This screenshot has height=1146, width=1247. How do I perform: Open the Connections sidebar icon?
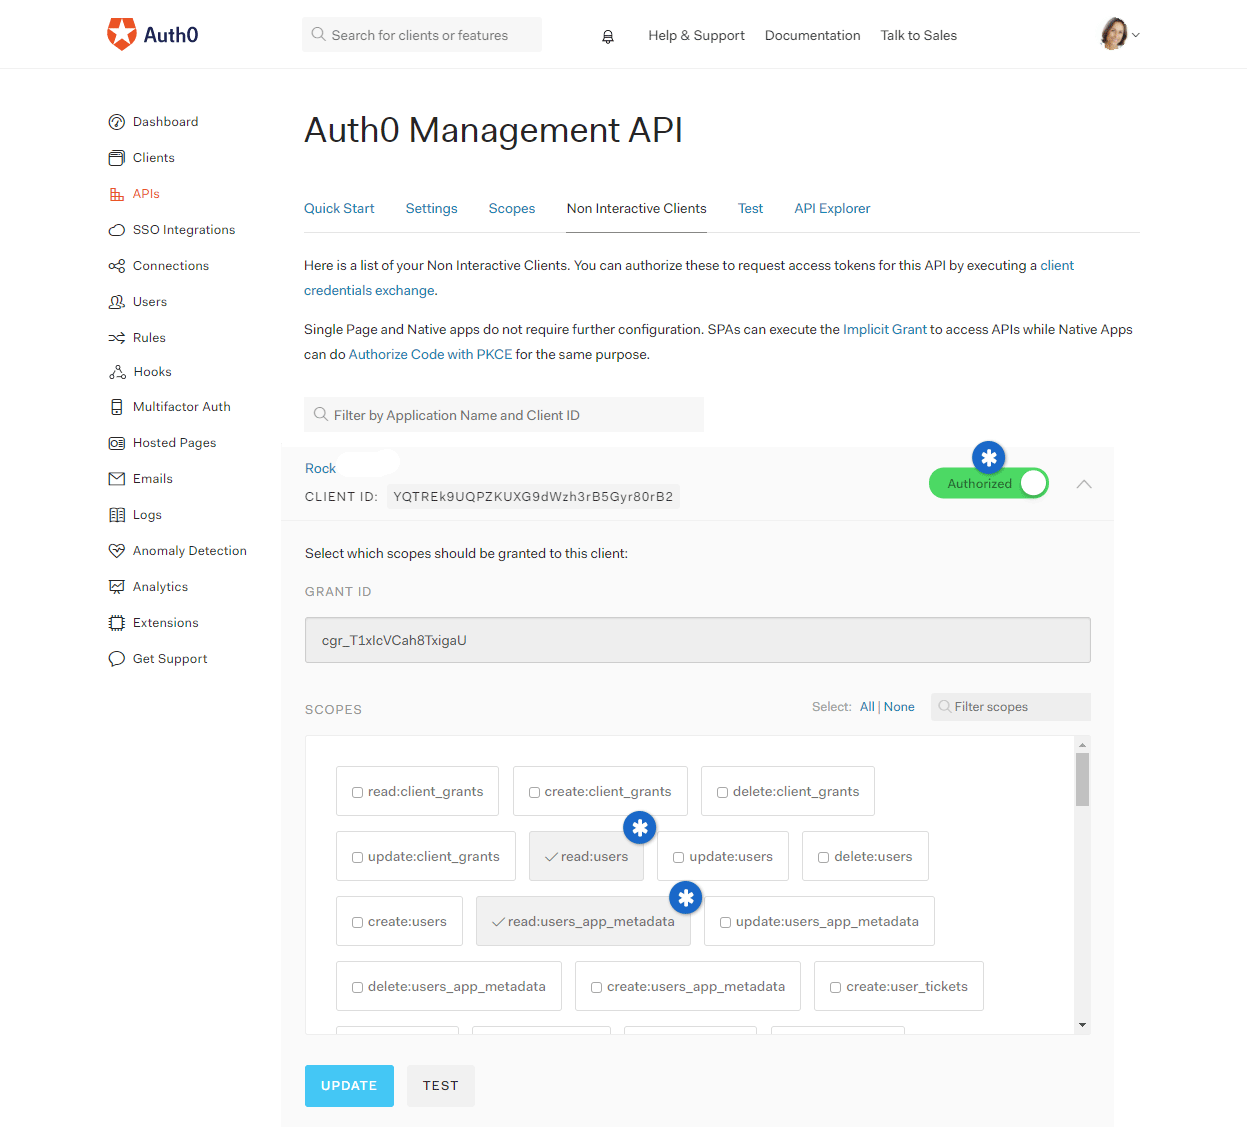coord(117,266)
